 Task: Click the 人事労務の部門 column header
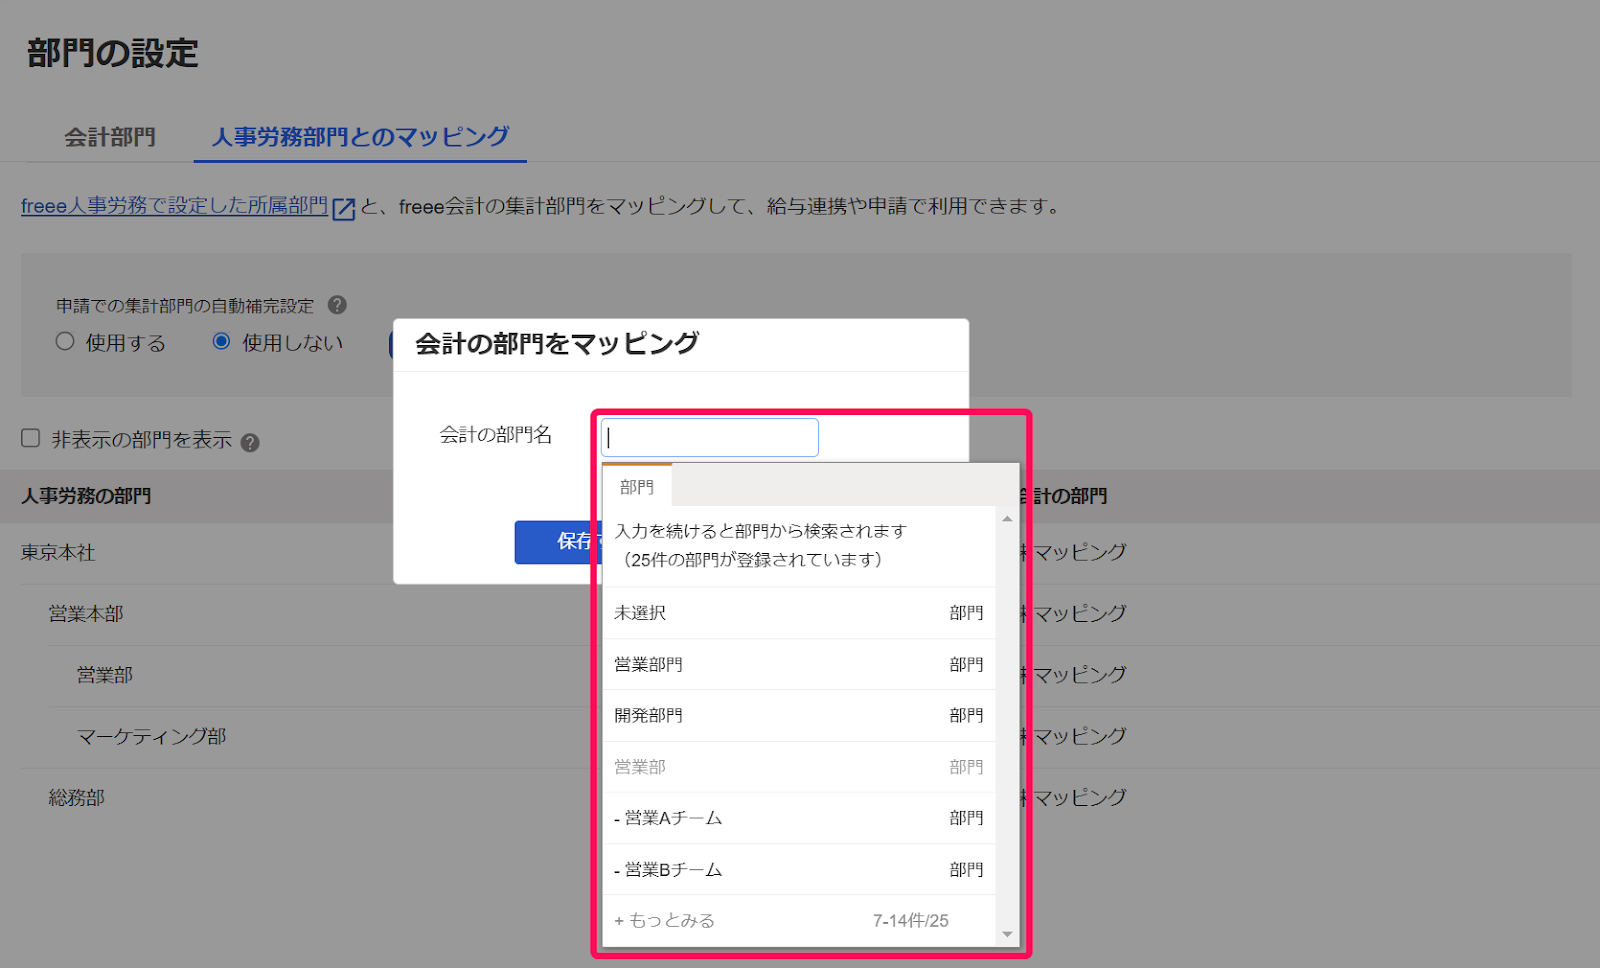pyautogui.click(x=87, y=496)
